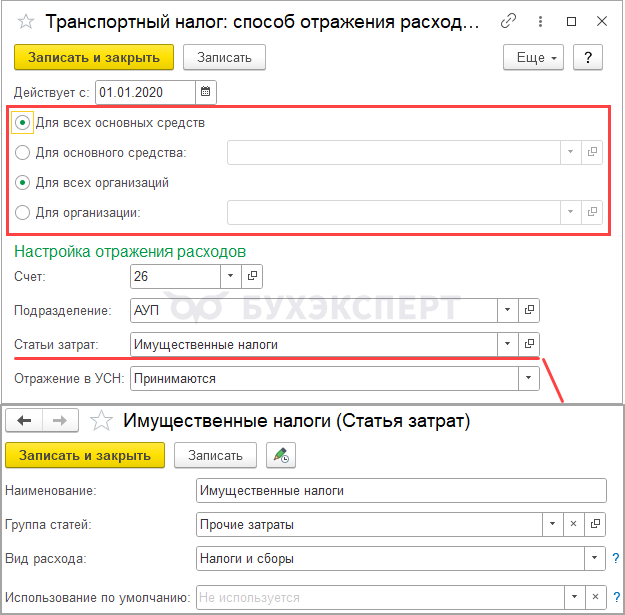Click Подразделение field showing АУП
Viewport: 625px width, 615px height.
coord(314,310)
